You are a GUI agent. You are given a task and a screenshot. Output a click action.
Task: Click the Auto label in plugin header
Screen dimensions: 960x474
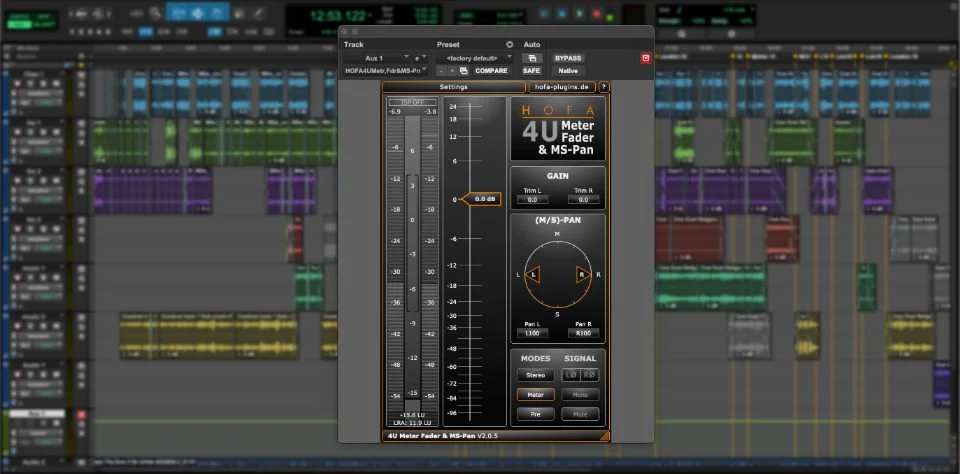532,45
